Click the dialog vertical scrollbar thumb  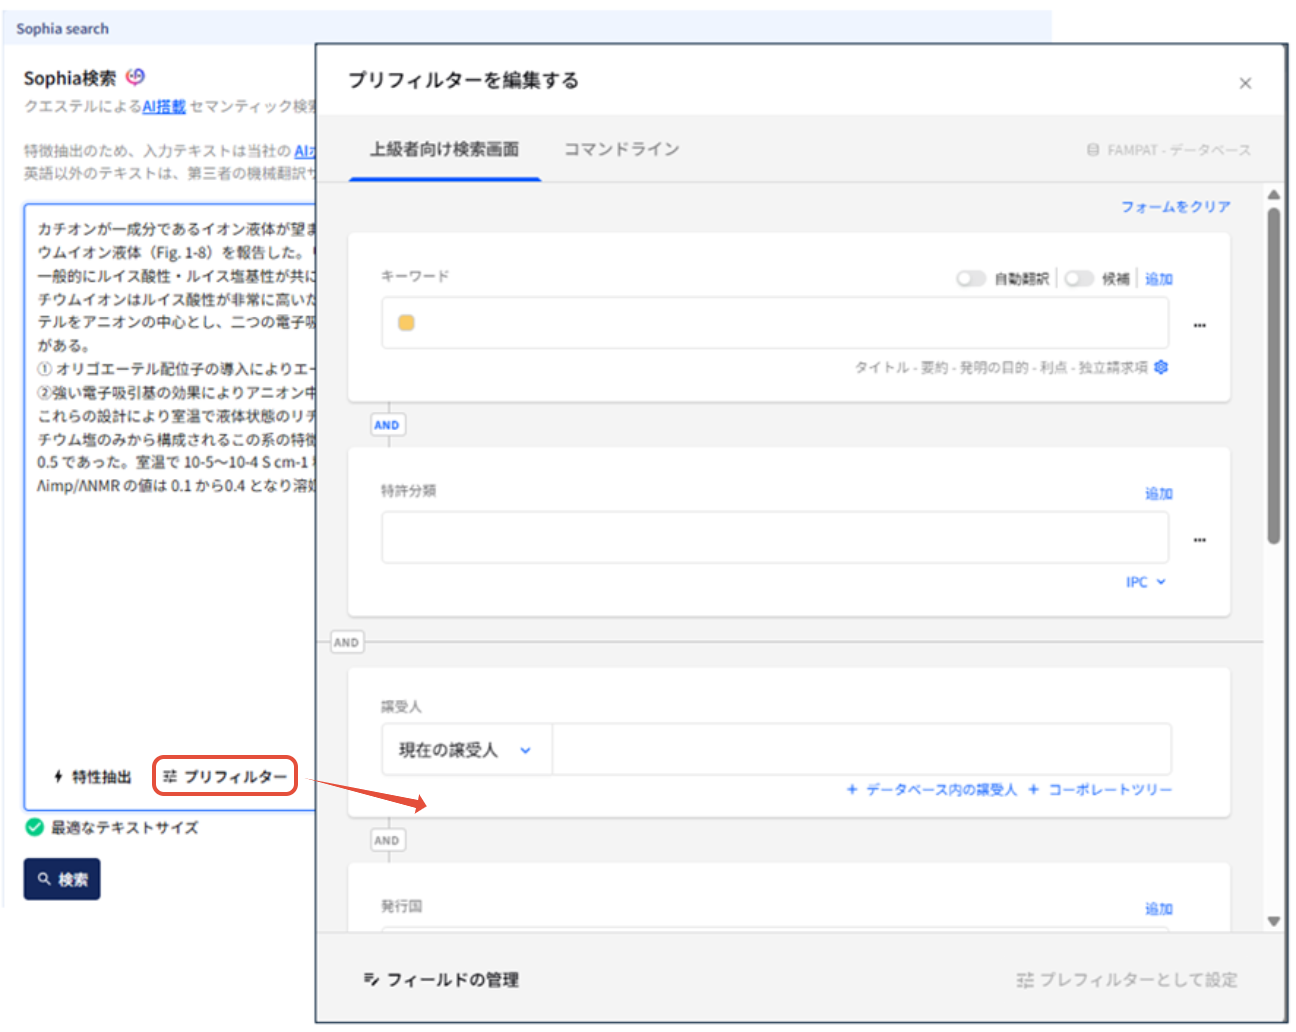point(1273,375)
